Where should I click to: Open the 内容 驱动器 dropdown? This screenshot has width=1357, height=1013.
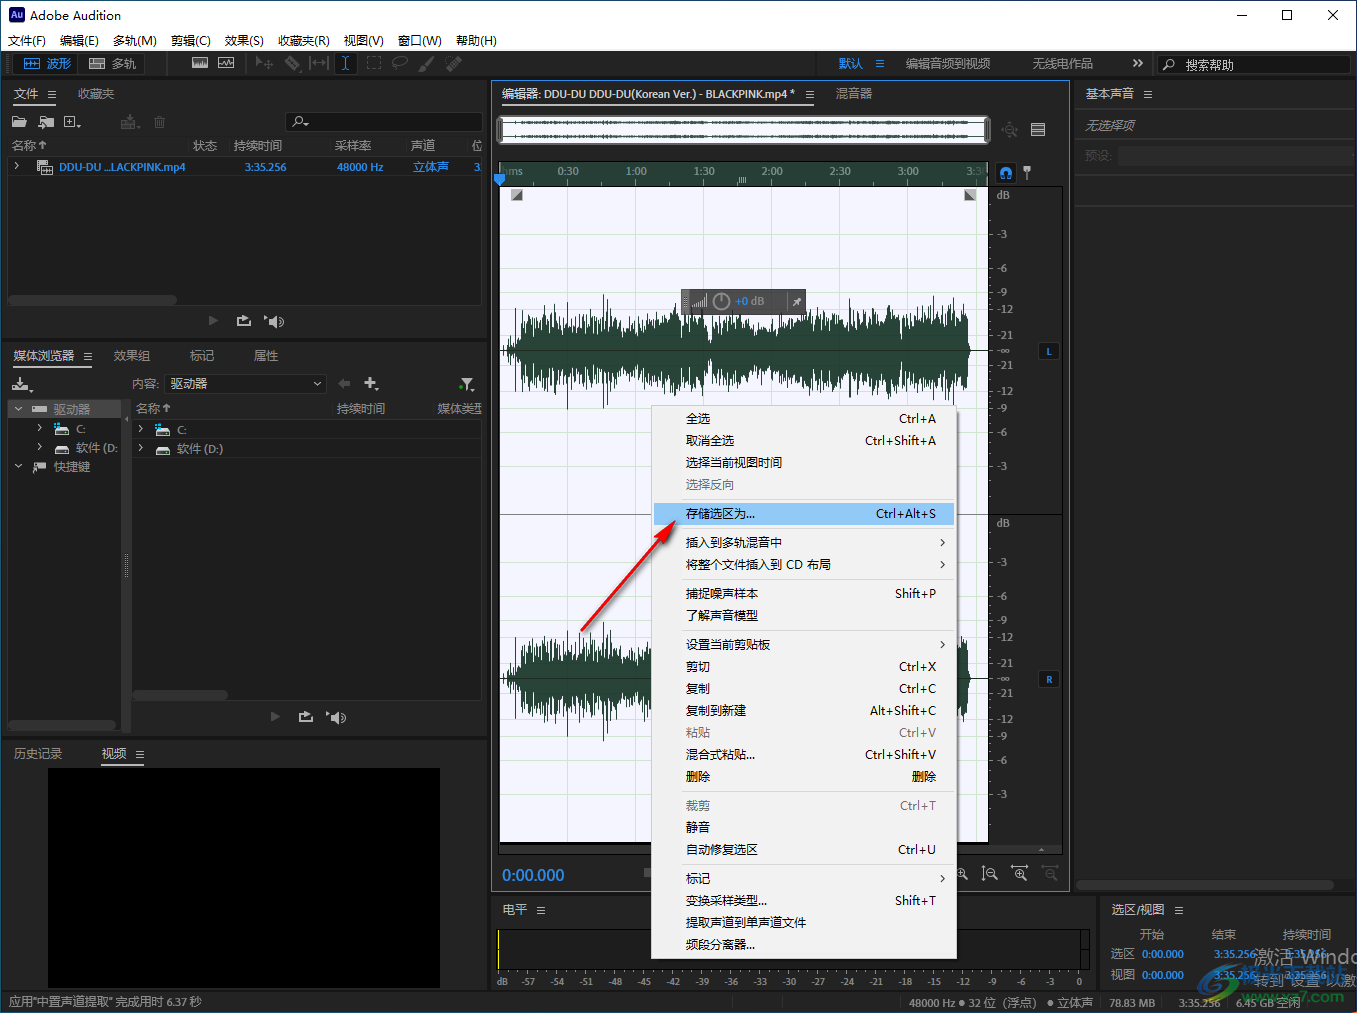pos(246,384)
